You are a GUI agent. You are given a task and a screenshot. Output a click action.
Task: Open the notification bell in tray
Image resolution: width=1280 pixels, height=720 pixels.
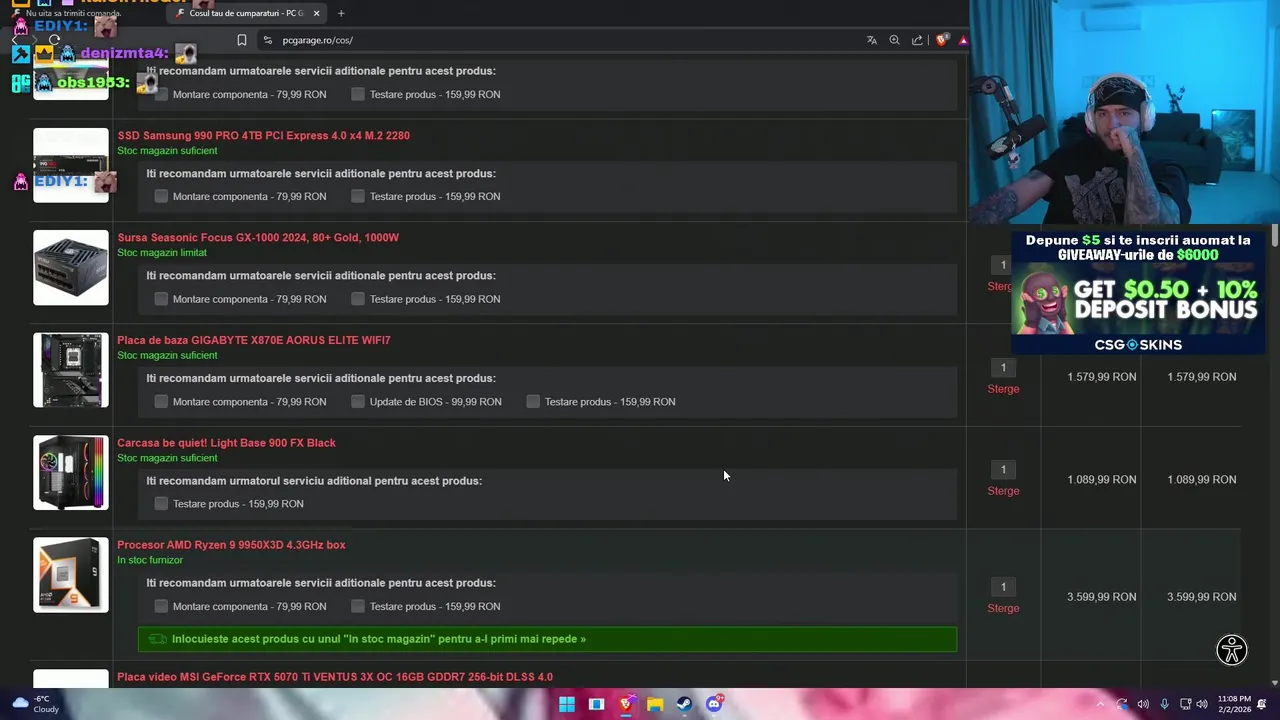pyautogui.click(x=1262, y=704)
